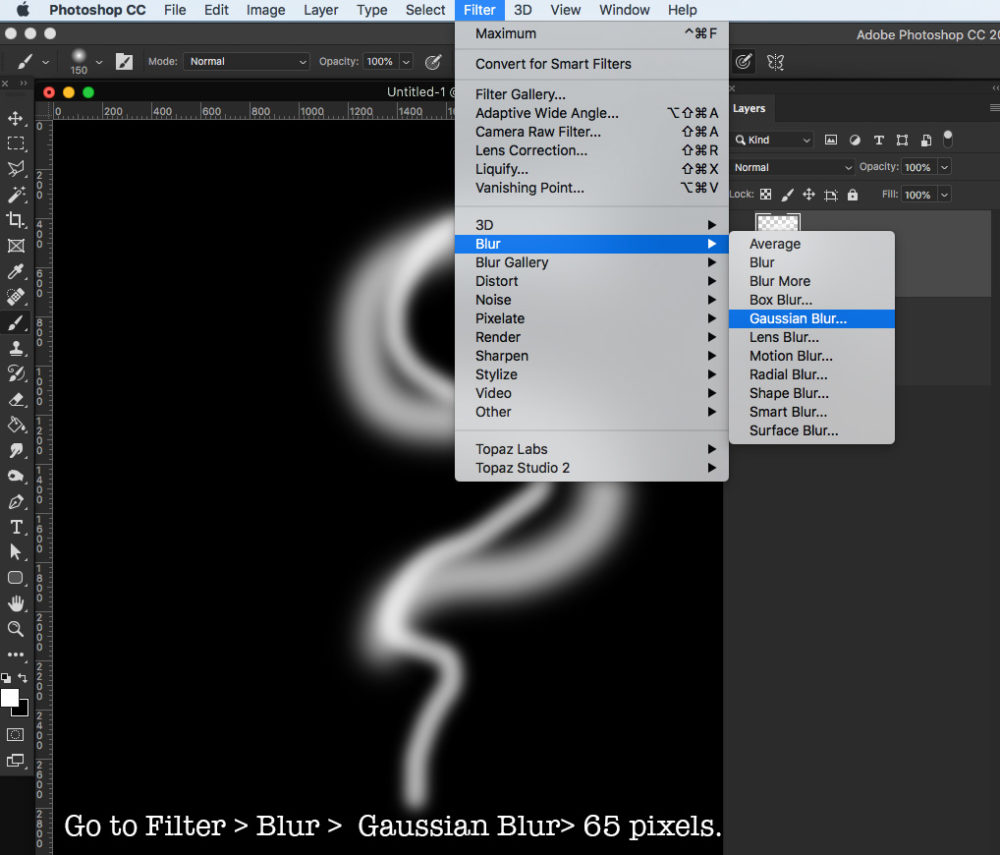Select the History Brush tool
The height and width of the screenshot is (855, 1000).
(x=15, y=374)
